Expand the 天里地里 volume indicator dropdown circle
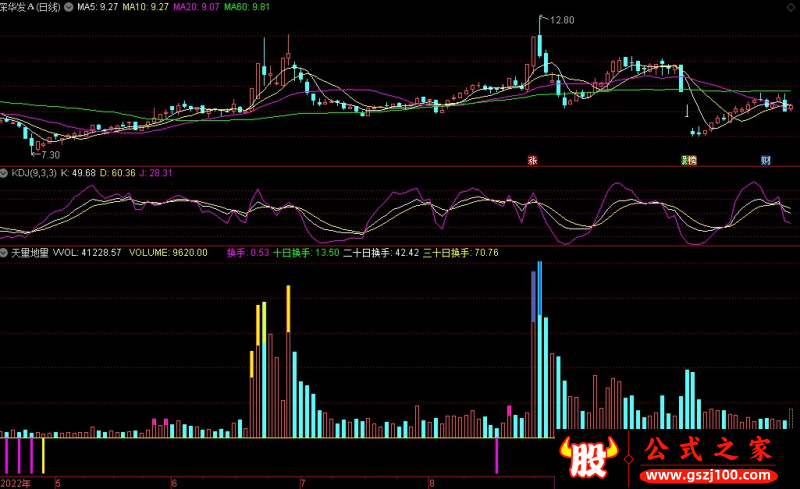Image resolution: width=800 pixels, height=489 pixels. click(x=4, y=253)
